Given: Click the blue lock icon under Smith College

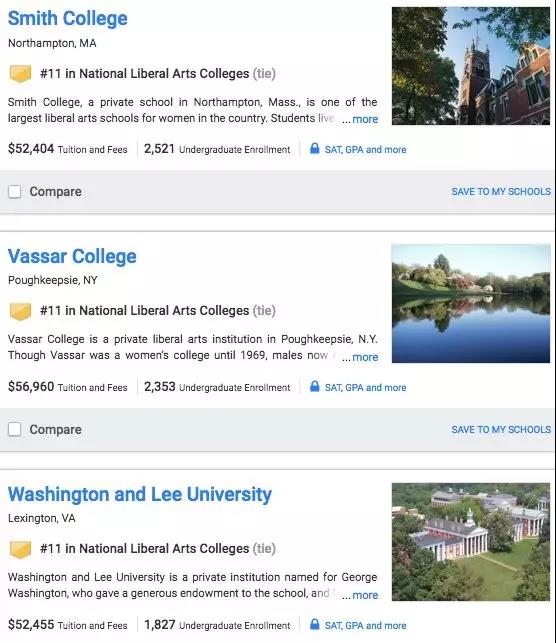Looking at the screenshot, I should click(314, 148).
